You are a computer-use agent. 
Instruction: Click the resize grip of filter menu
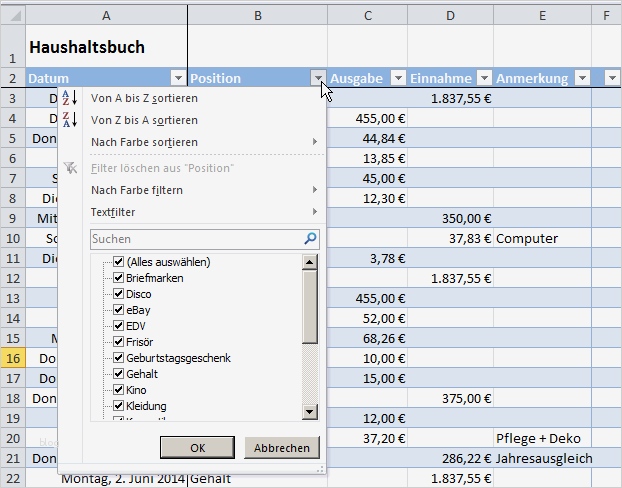pyautogui.click(x=320, y=469)
